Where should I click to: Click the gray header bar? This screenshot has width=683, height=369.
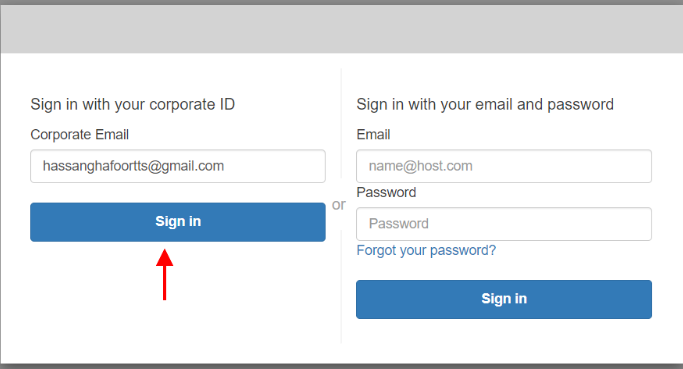[x=342, y=29]
